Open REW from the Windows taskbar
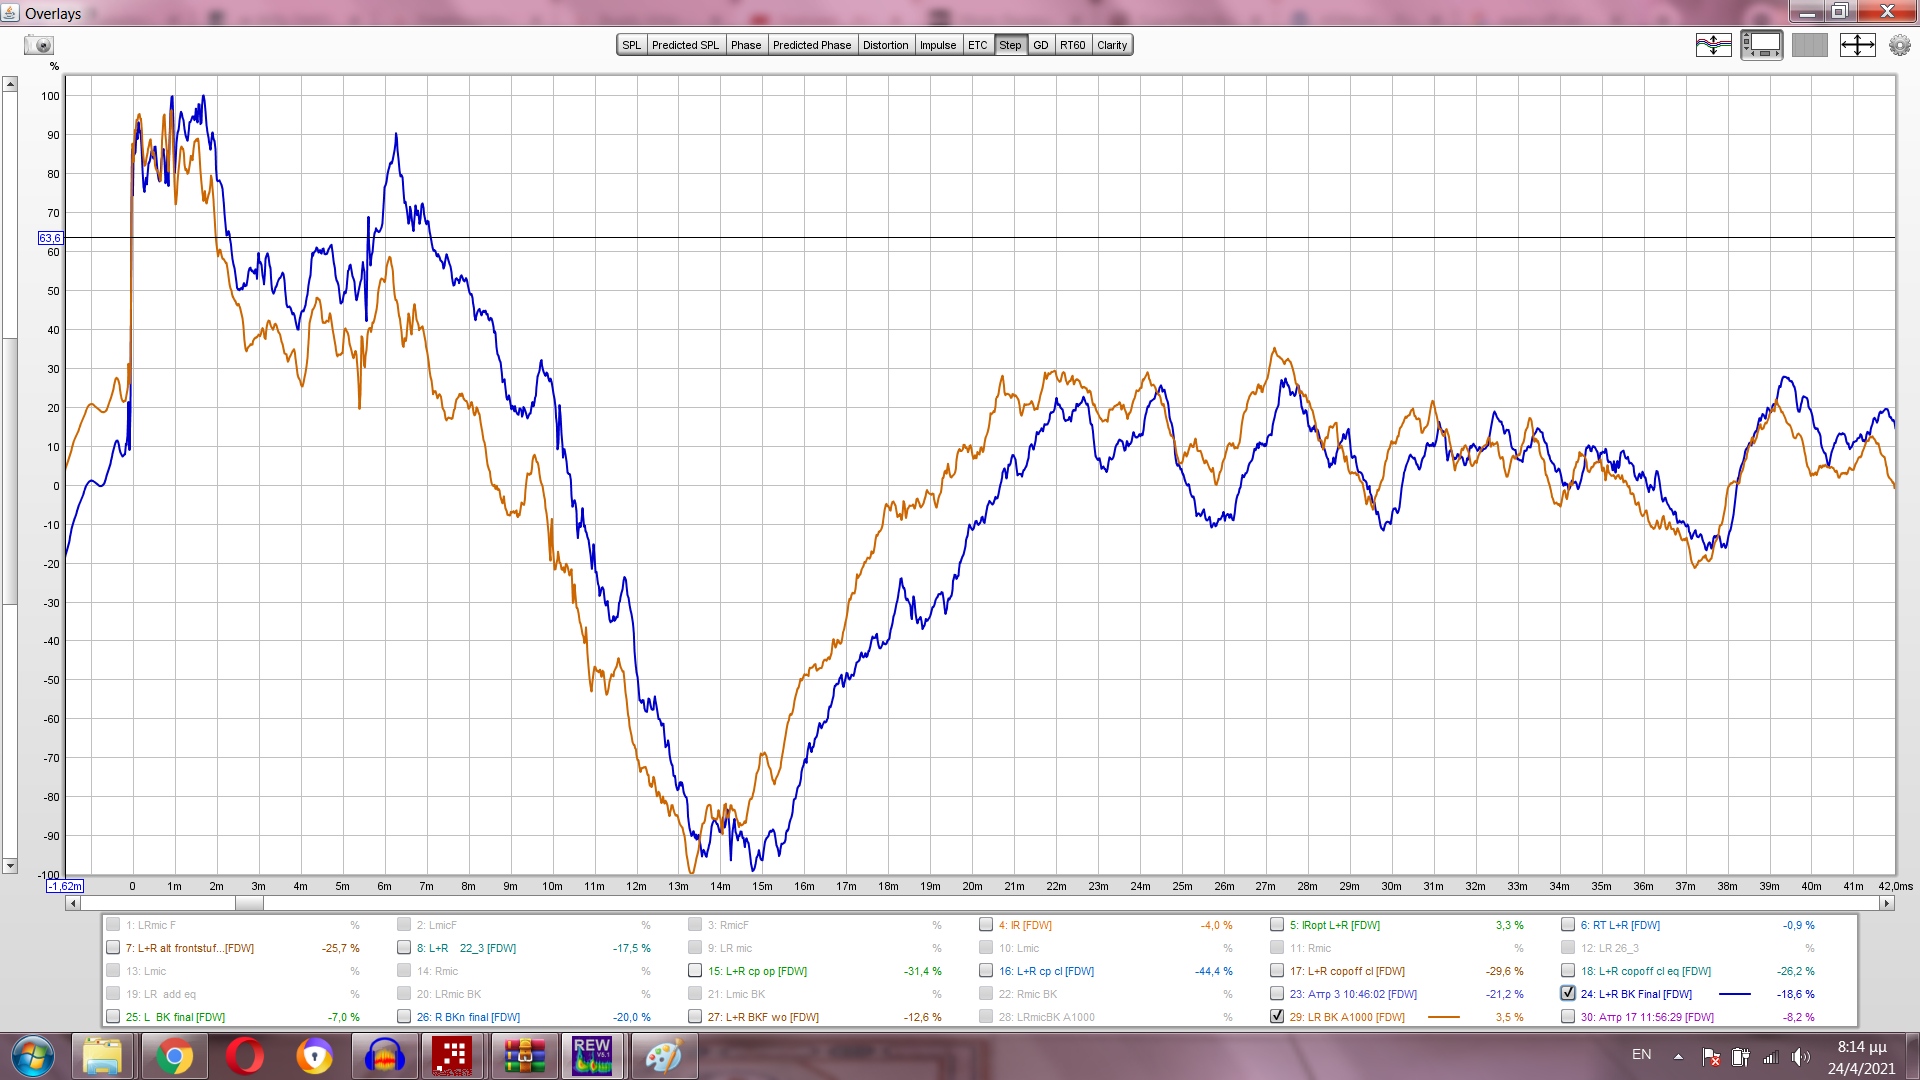The height and width of the screenshot is (1080, 1920). pos(592,1055)
